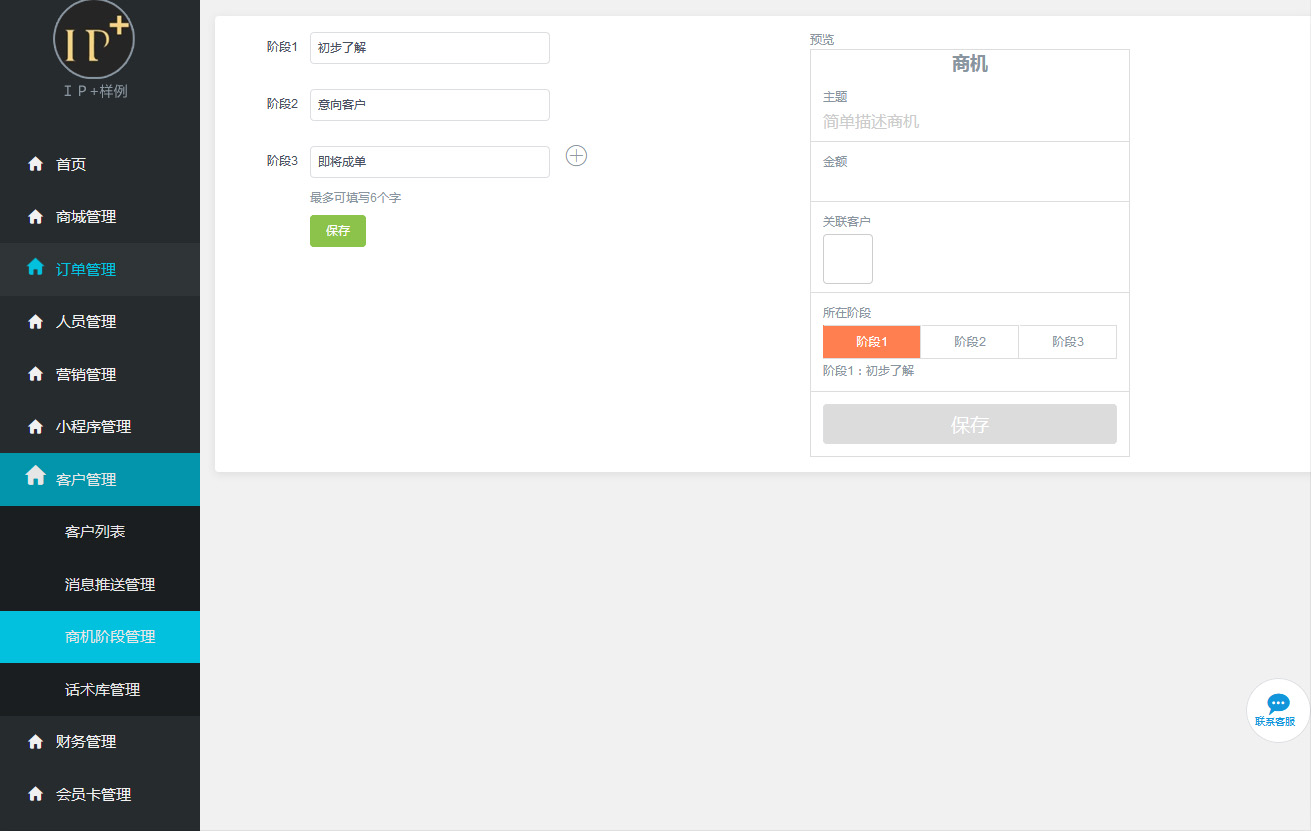Viewport: 1311px width, 831px height.
Task: Click the gray 保存 button in preview
Action: point(969,424)
